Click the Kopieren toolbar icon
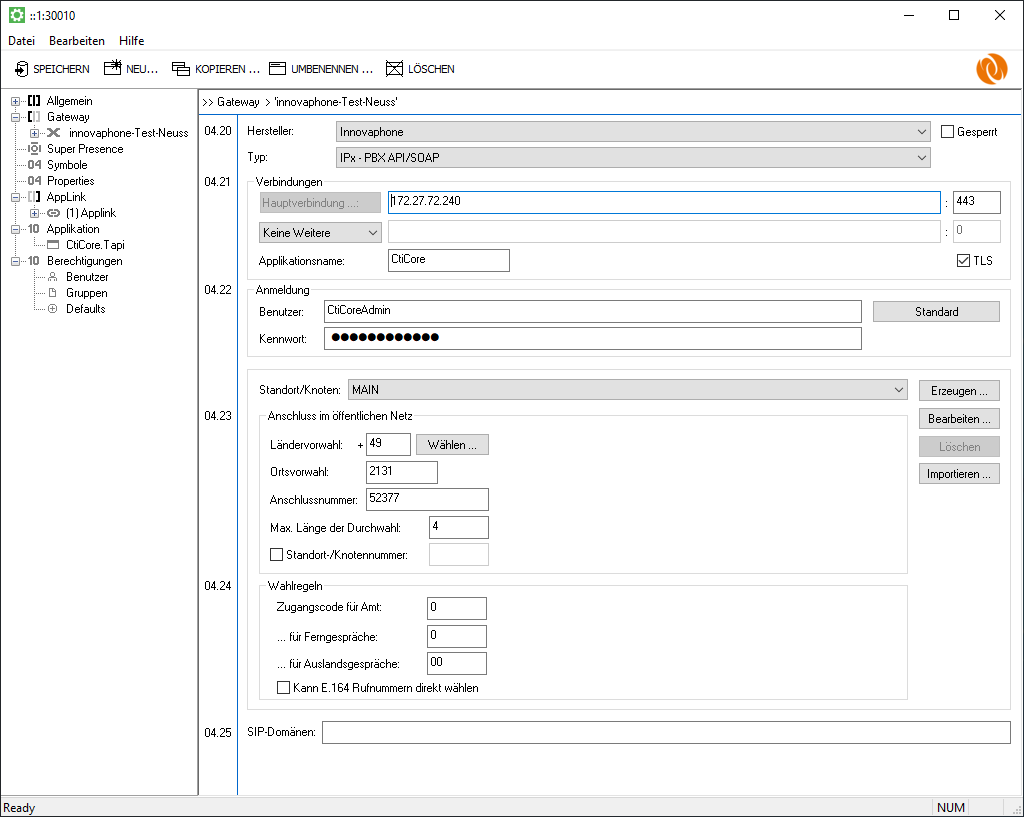1024x817 pixels. coord(181,69)
